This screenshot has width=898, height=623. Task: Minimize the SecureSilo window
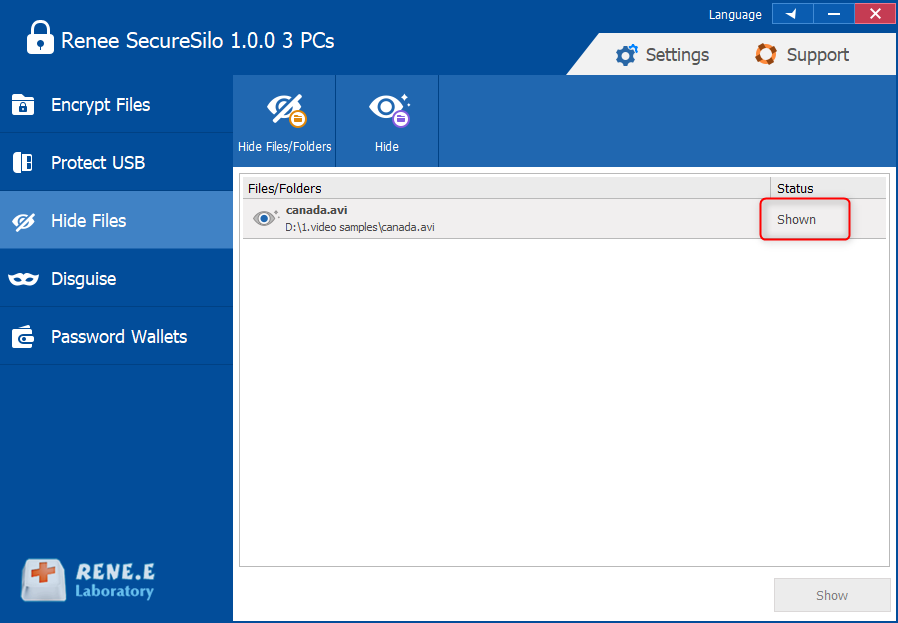point(833,14)
